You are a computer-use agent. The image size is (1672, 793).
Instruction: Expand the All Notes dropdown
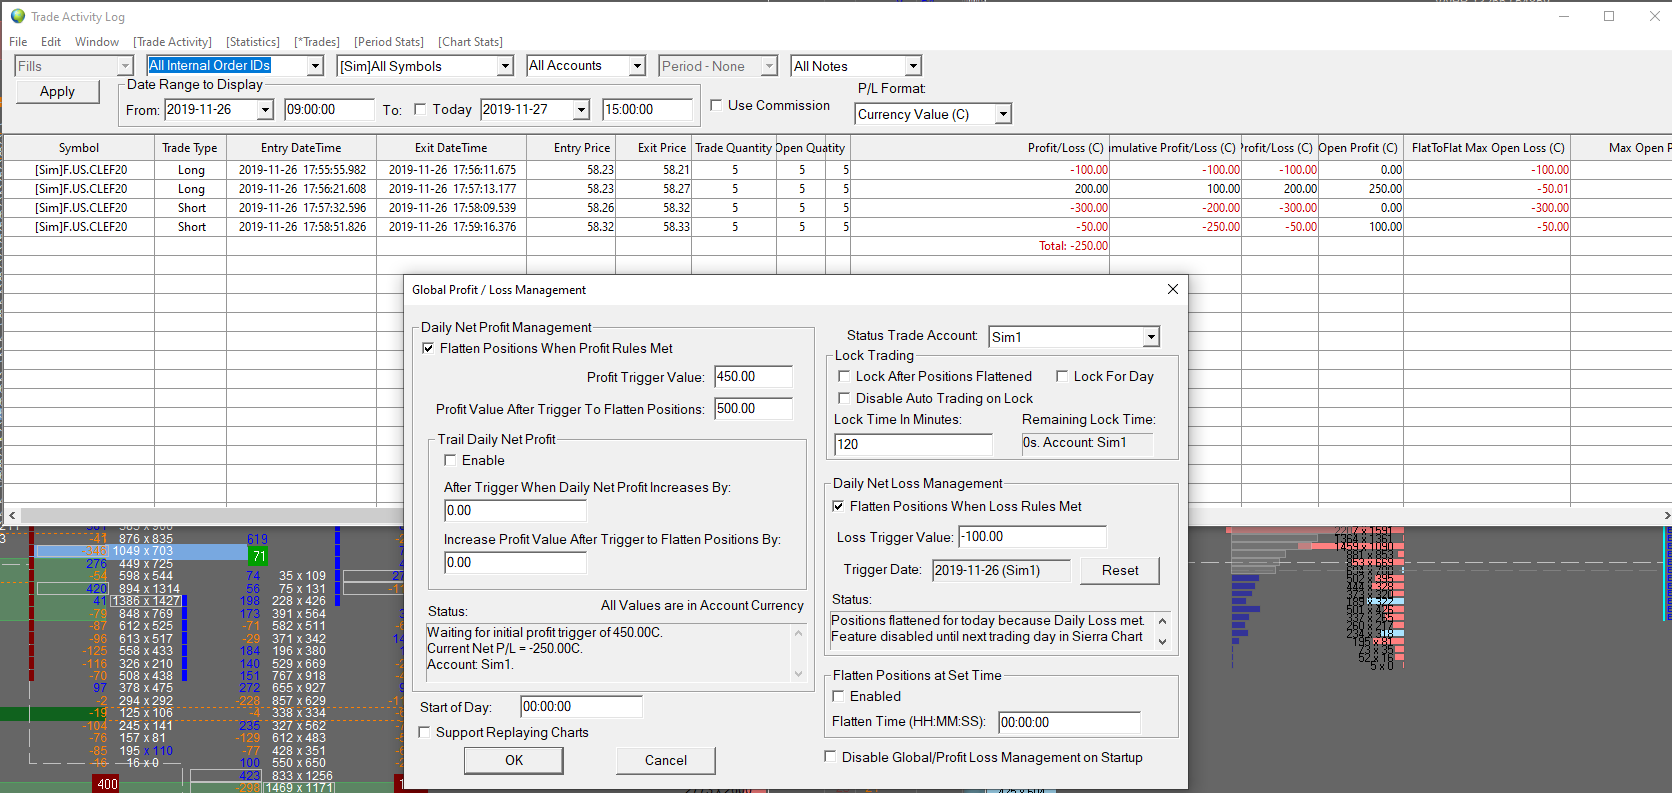click(x=913, y=66)
